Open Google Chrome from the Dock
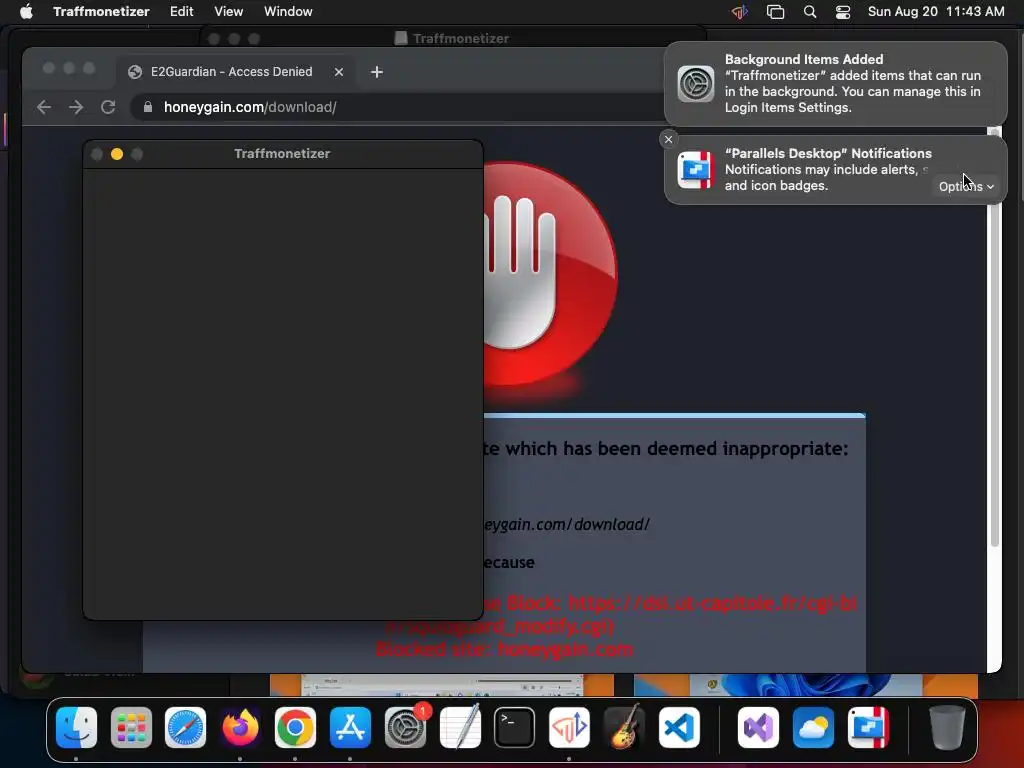 295,728
